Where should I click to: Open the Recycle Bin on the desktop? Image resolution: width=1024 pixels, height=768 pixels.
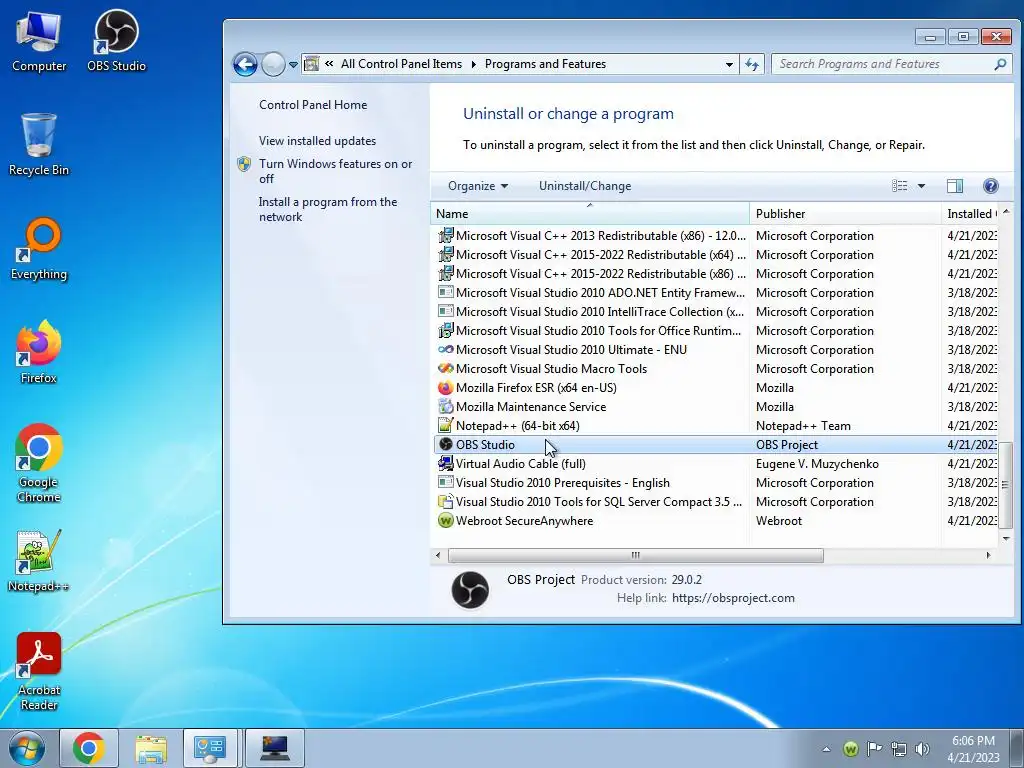[x=39, y=144]
